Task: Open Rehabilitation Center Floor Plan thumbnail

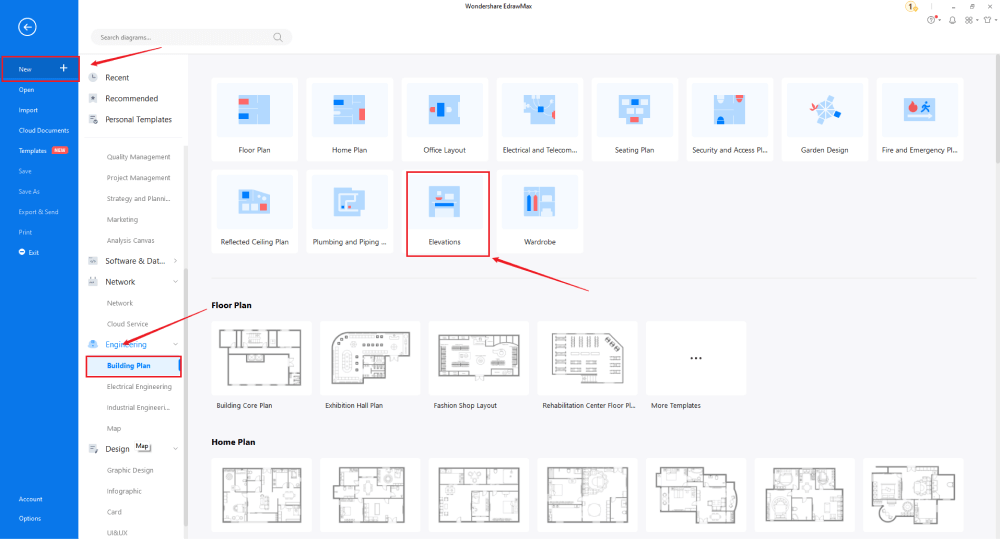Action: [587, 358]
